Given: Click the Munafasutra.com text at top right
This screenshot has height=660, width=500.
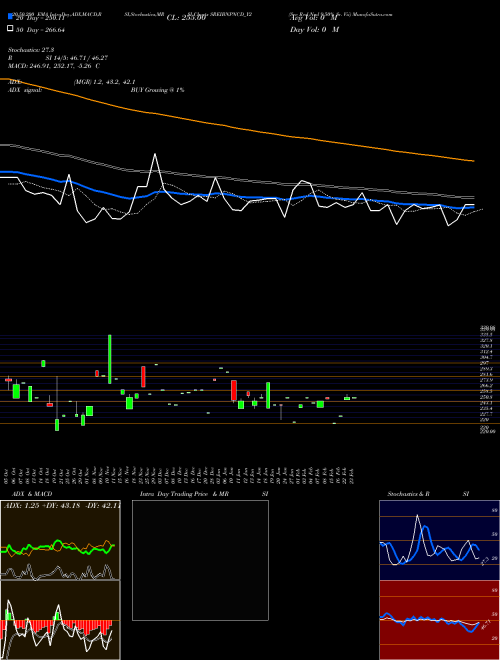Looking at the screenshot, I should pos(372,14).
